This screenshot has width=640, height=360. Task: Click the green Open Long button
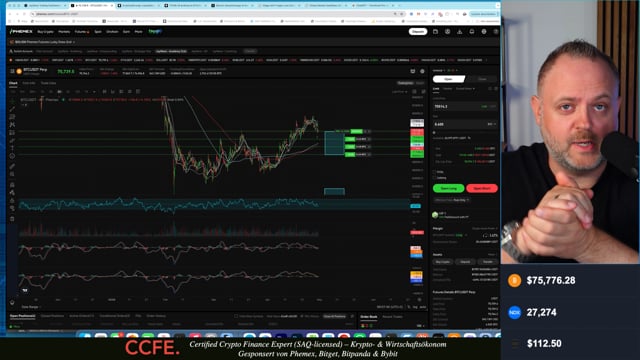point(448,188)
